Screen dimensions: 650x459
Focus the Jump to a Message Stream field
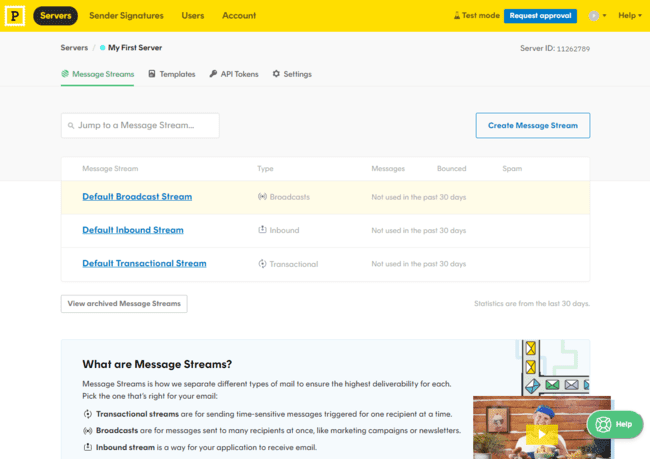[x=140, y=125]
